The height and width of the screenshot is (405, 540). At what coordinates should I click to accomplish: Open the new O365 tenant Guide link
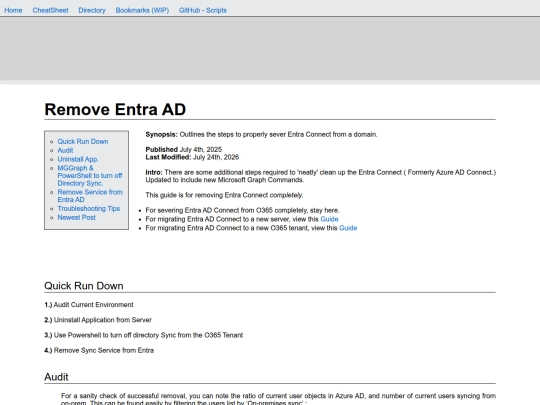[348, 228]
